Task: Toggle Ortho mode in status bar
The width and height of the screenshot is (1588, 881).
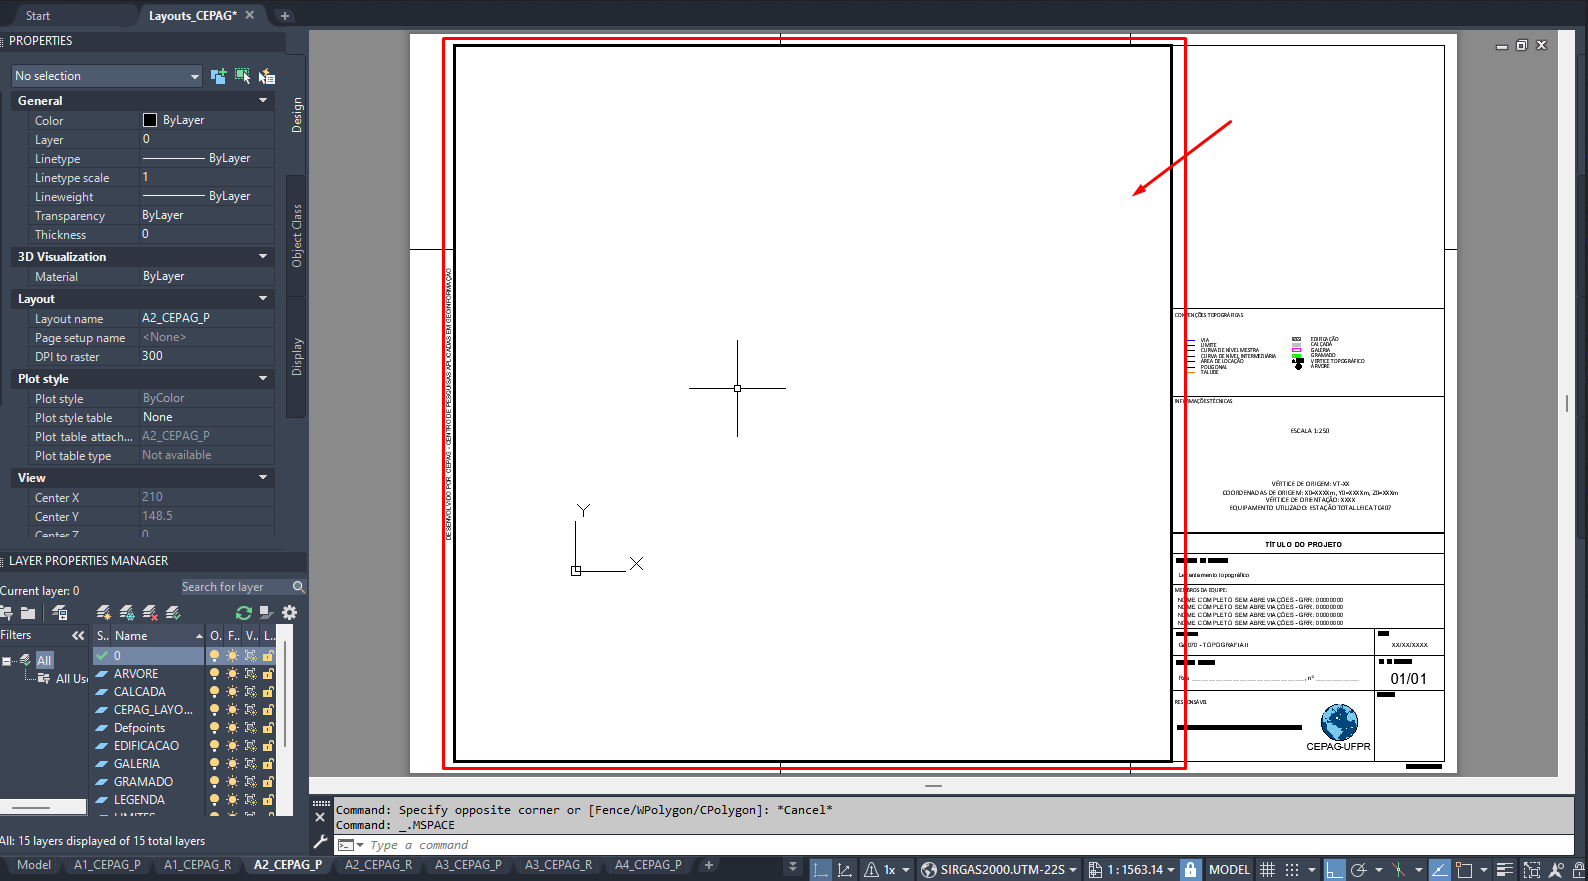Action: tap(1334, 869)
